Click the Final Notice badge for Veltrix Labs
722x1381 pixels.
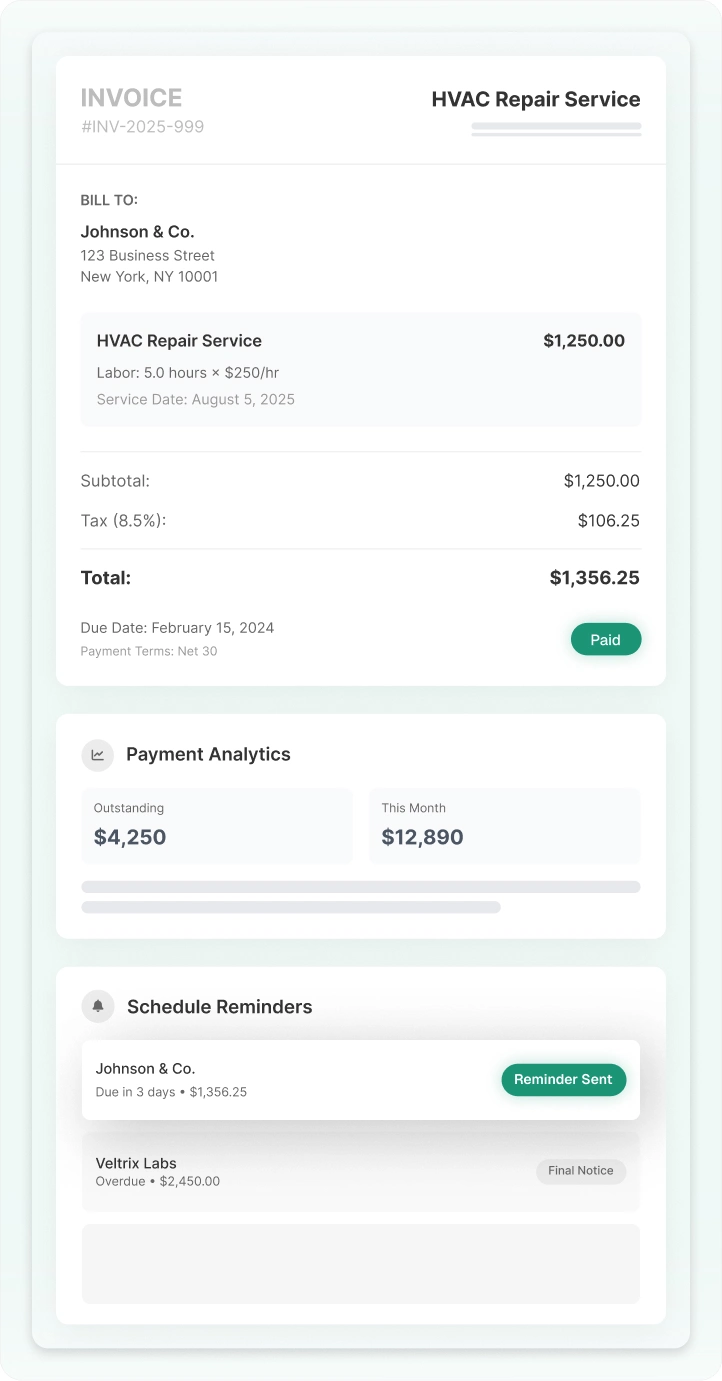pos(581,1171)
